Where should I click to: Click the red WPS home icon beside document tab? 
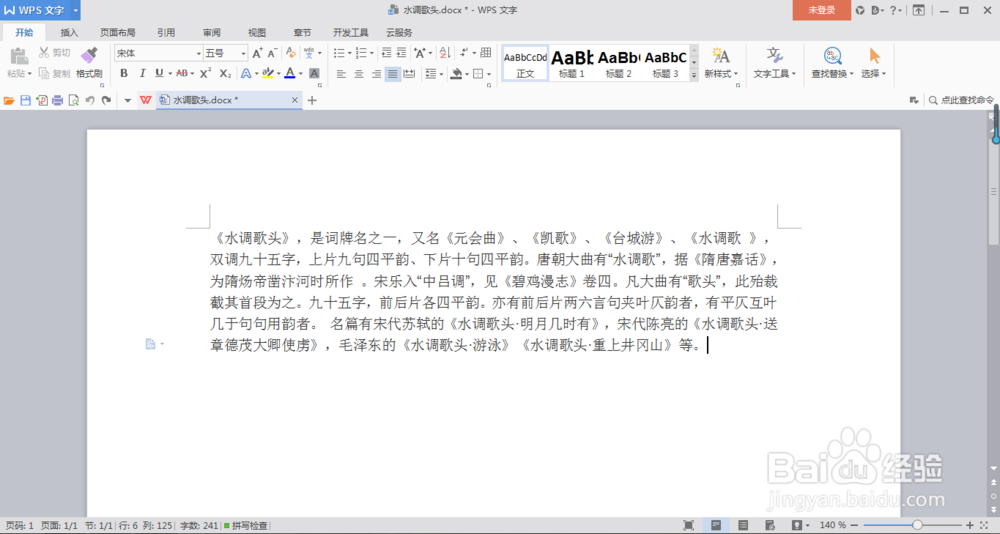point(146,100)
